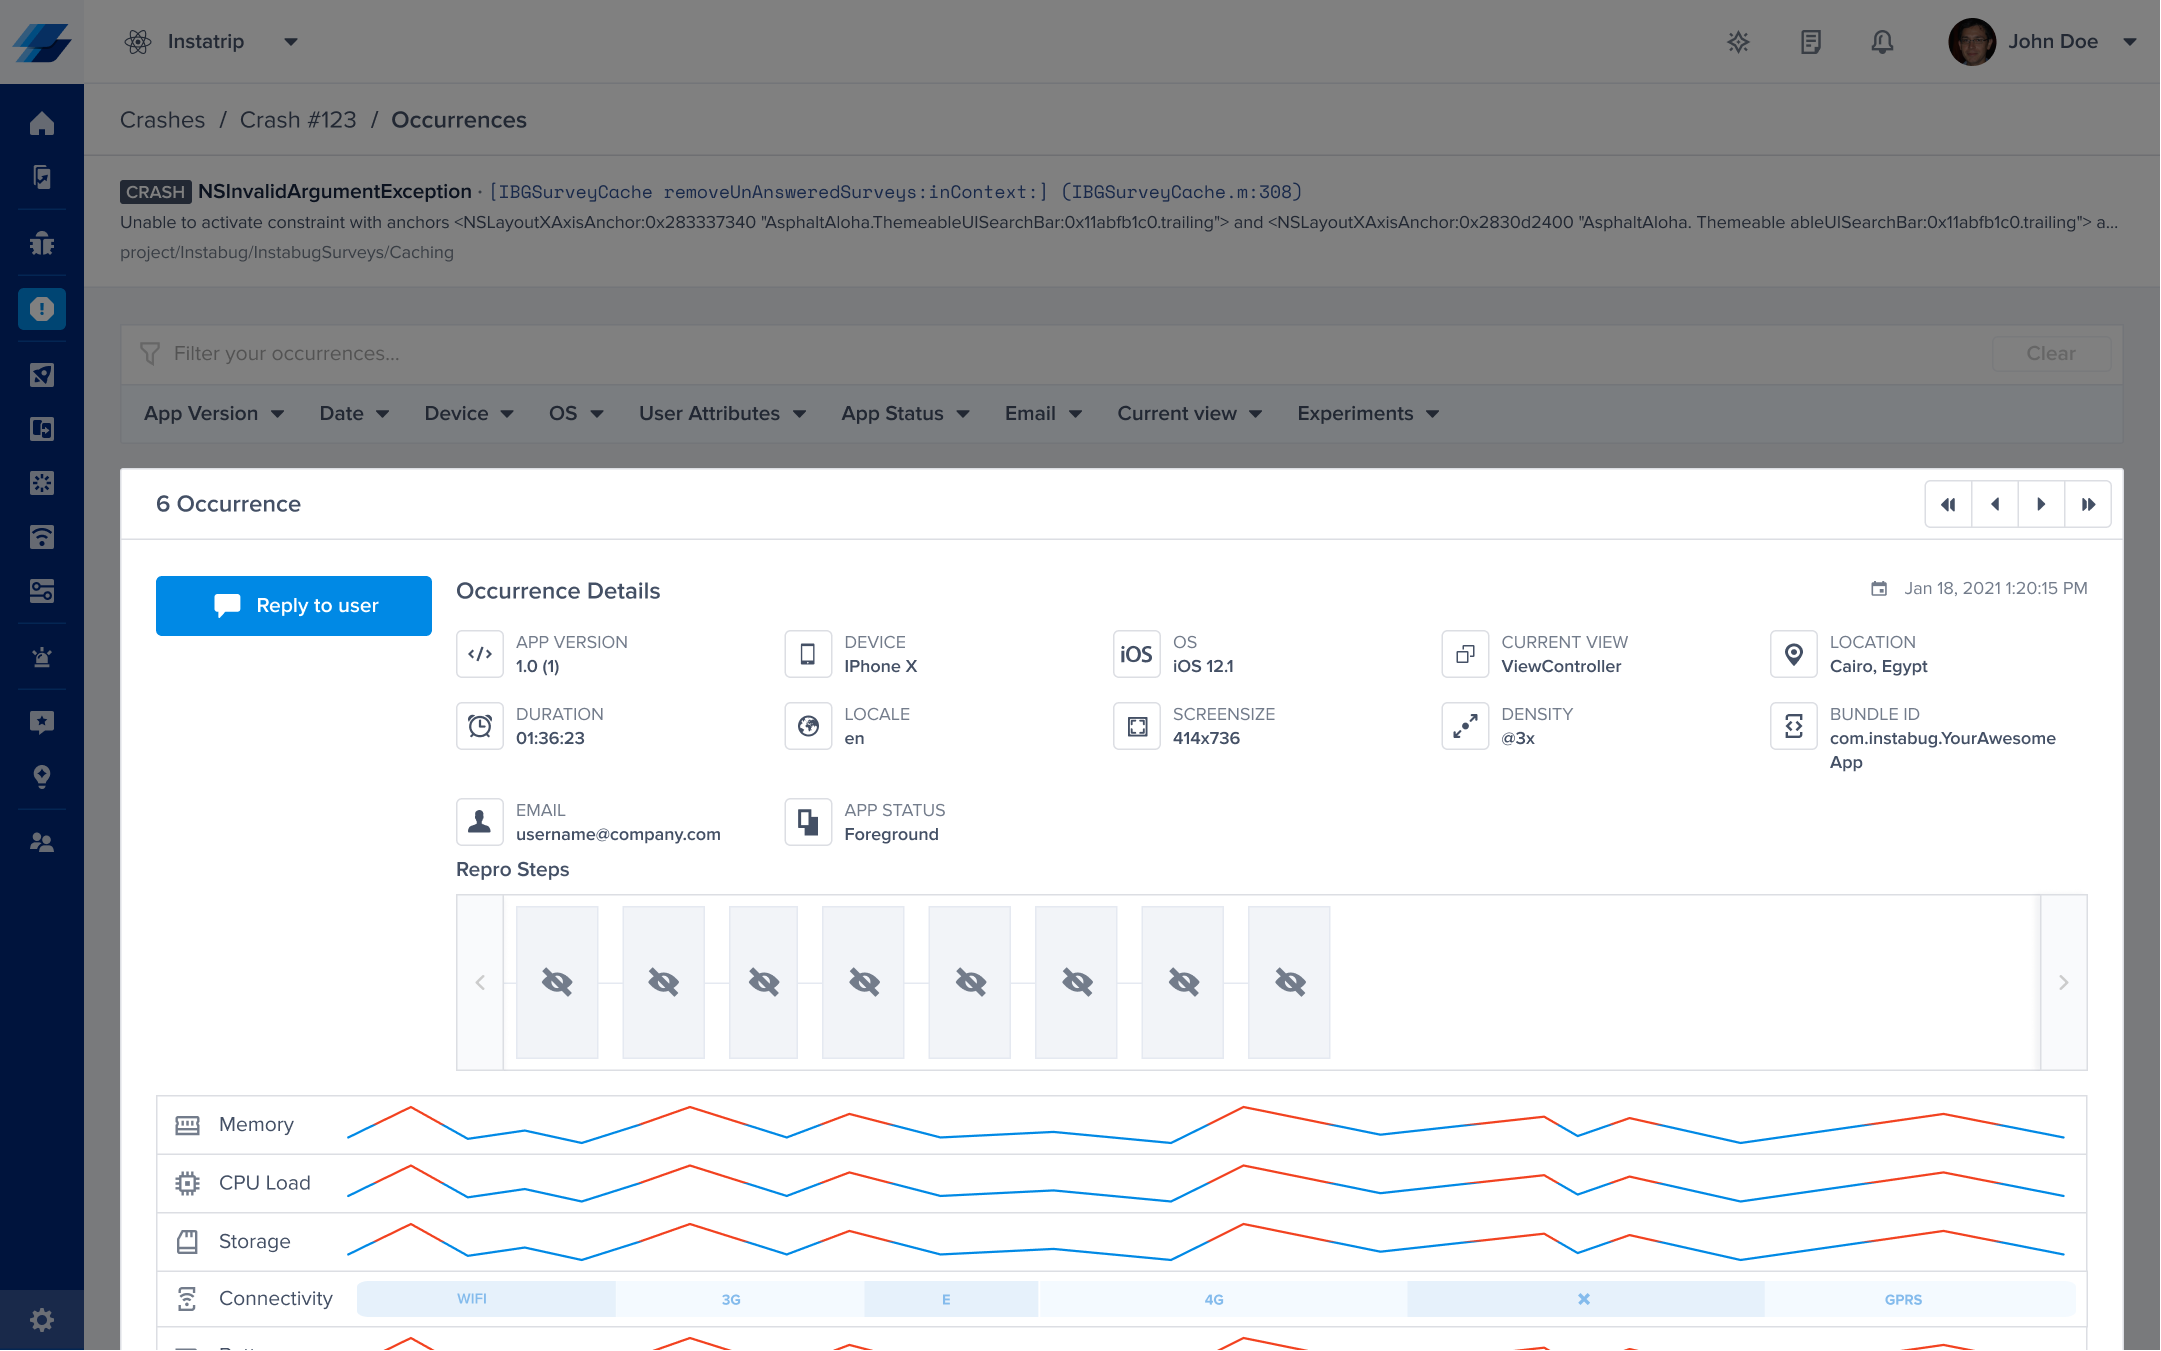Go to Crashes breadcrumb
The image size is (2161, 1351).
[x=162, y=120]
